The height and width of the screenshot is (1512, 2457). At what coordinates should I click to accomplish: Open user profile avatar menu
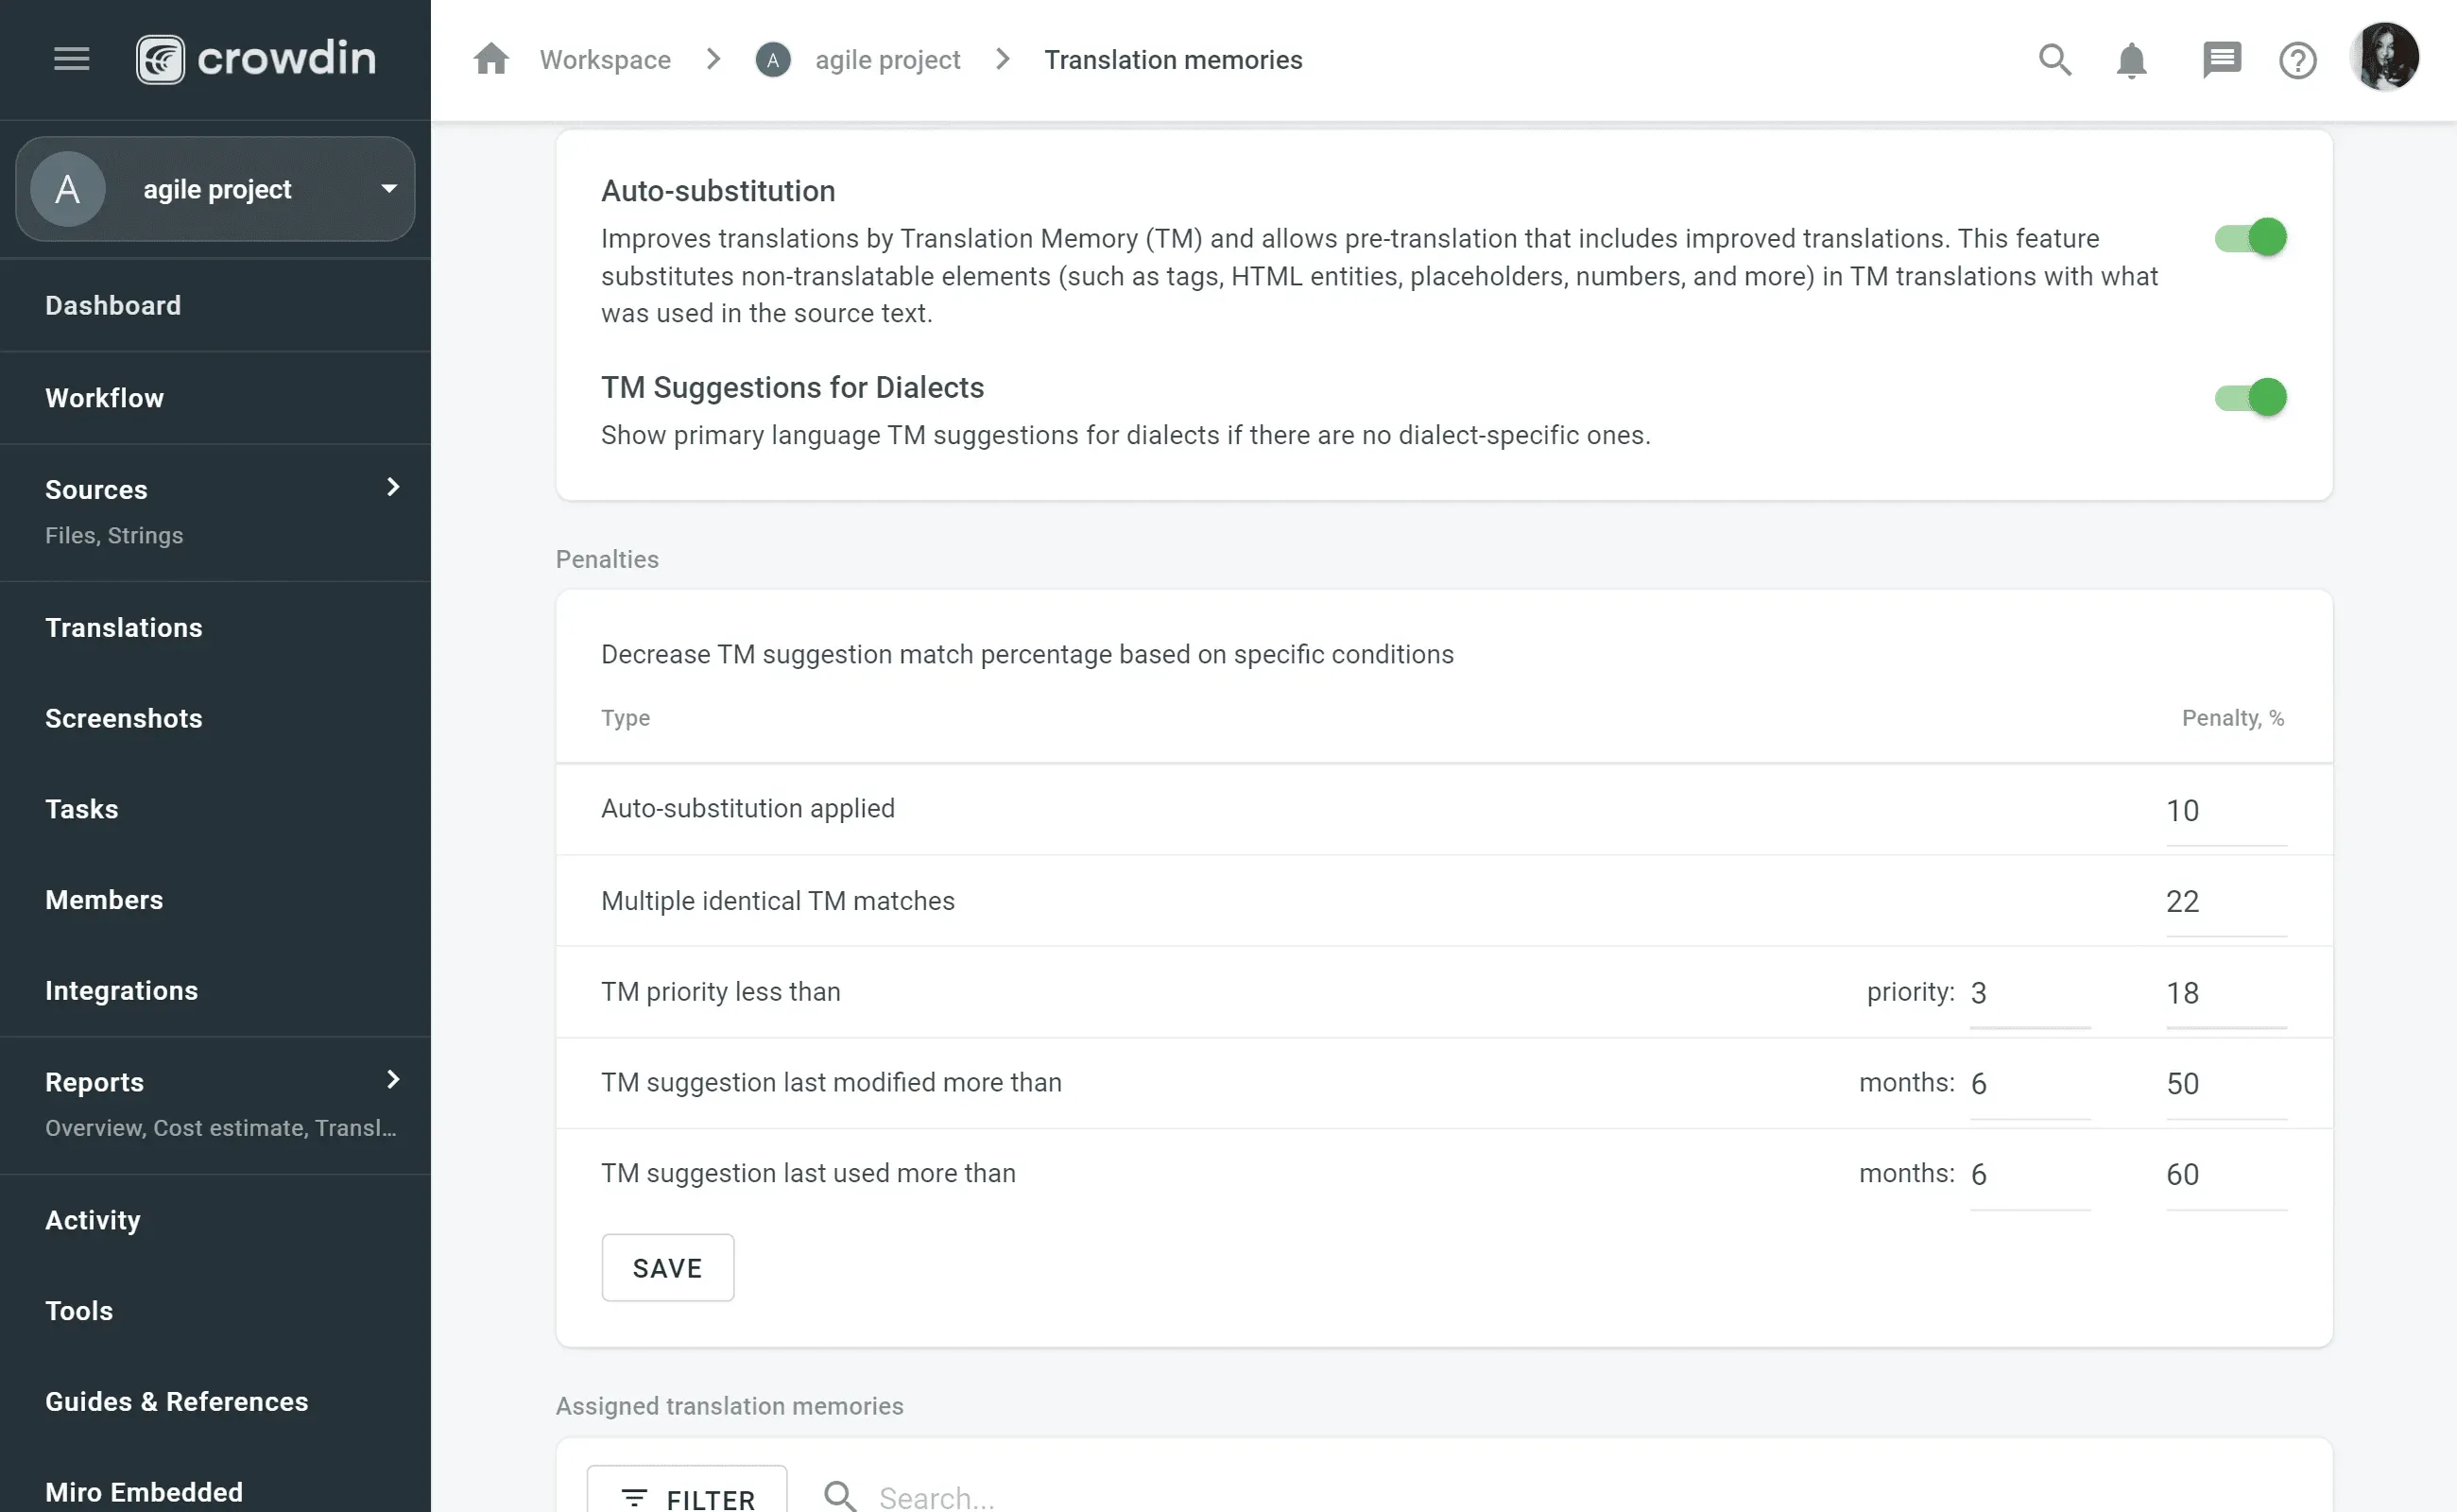pyautogui.click(x=2385, y=57)
